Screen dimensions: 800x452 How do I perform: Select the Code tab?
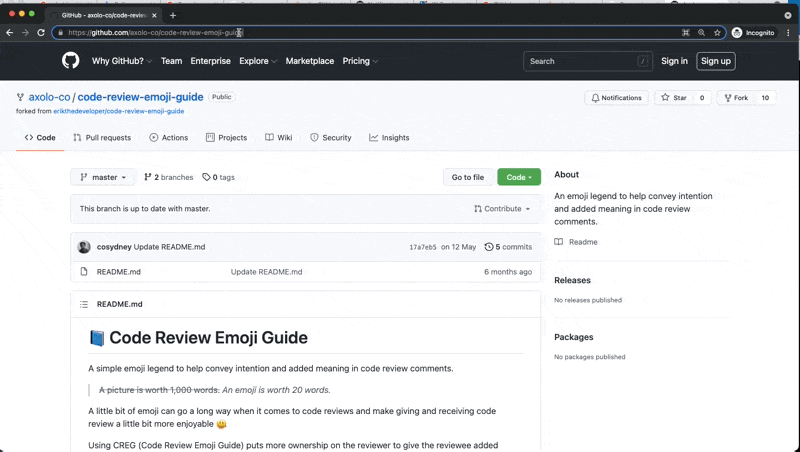[40, 138]
